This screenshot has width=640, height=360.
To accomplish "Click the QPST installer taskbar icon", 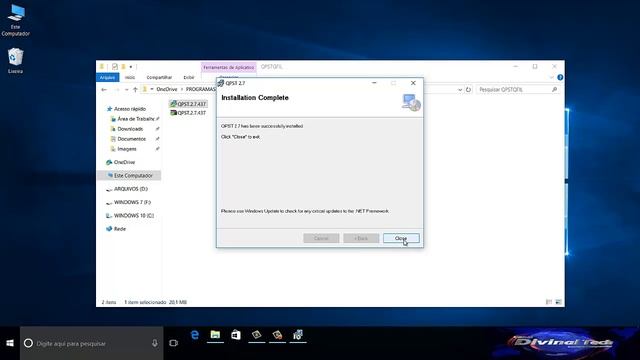I will (x=298, y=336).
